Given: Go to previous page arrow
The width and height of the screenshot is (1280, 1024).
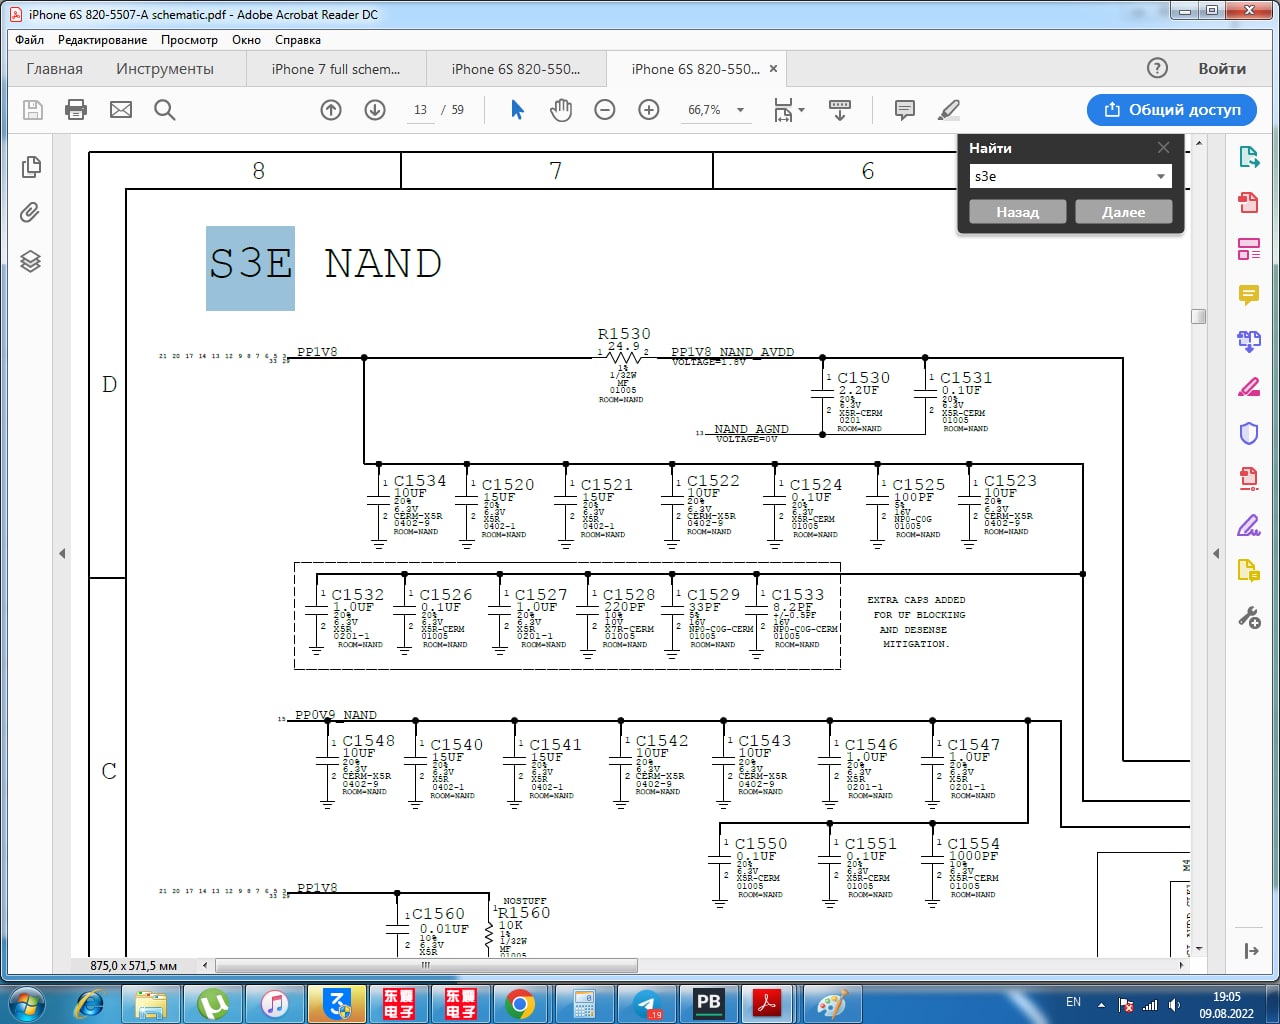Looking at the screenshot, I should [x=331, y=110].
